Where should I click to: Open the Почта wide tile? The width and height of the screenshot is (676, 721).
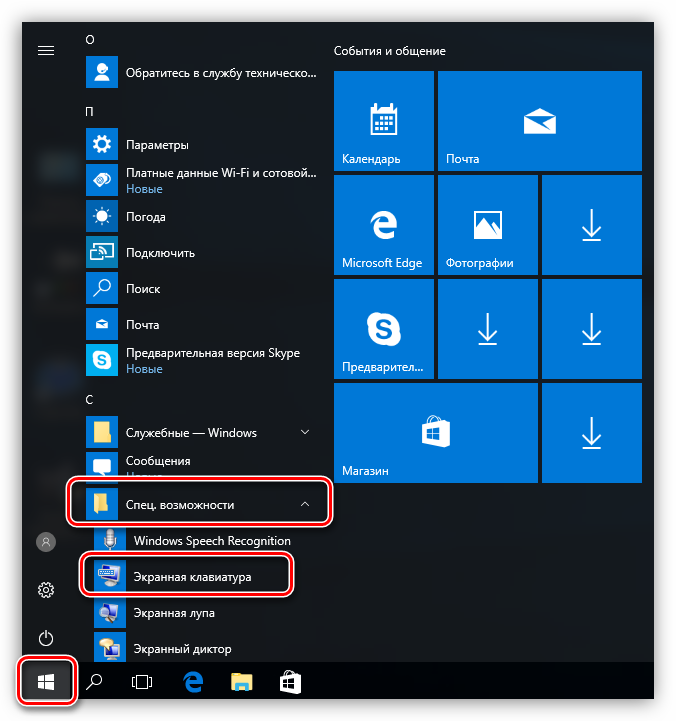click(539, 120)
